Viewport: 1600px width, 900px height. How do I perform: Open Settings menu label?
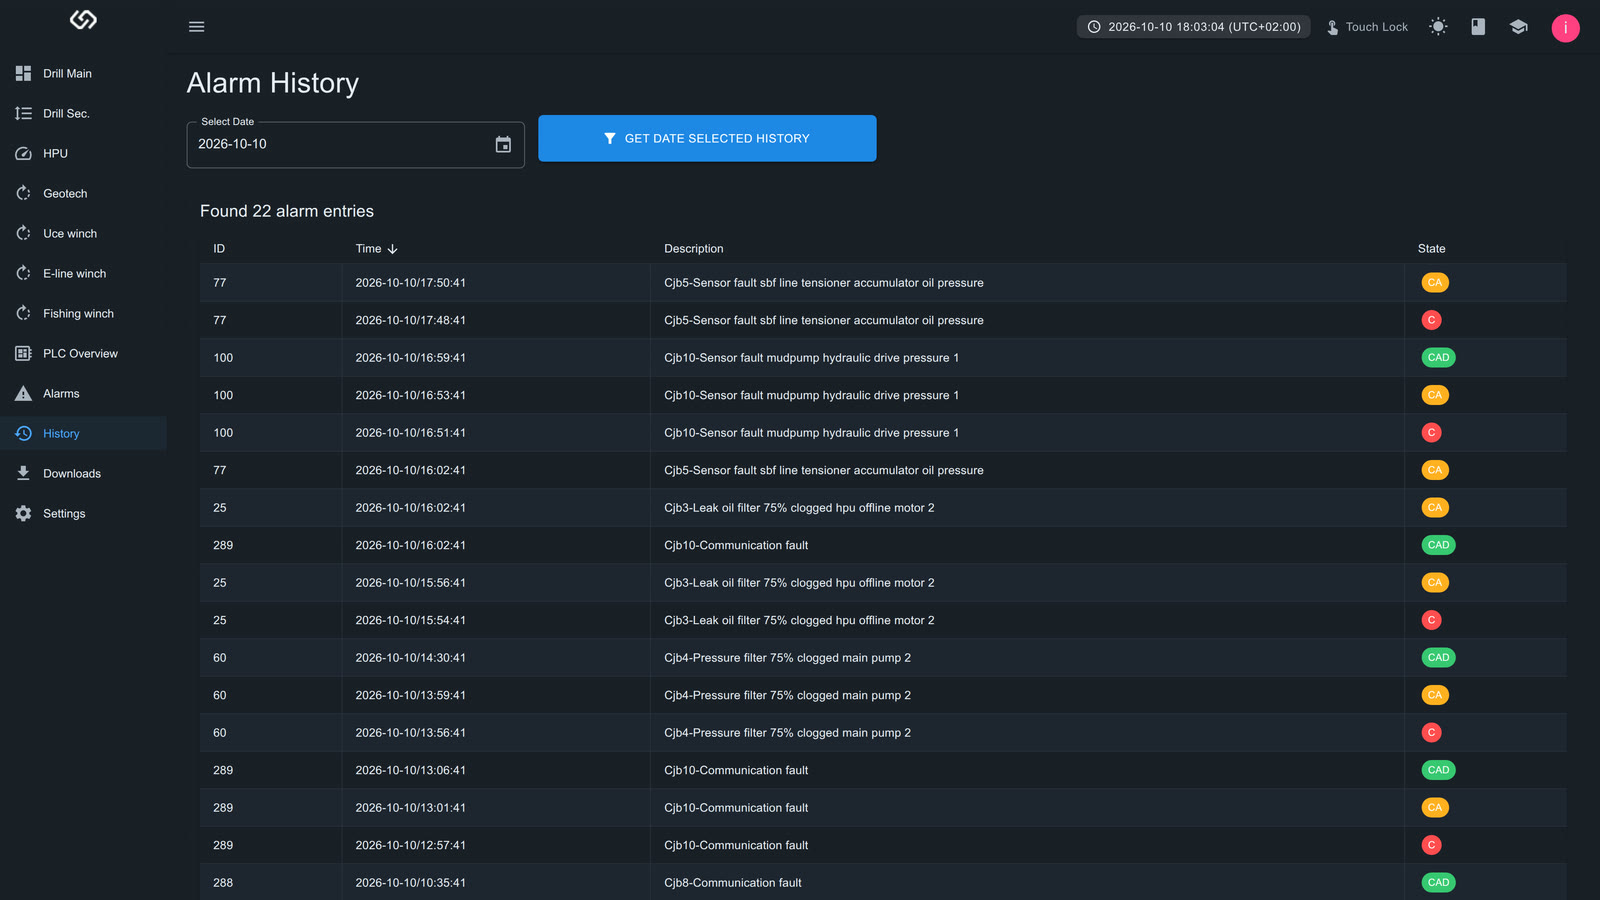(x=64, y=513)
